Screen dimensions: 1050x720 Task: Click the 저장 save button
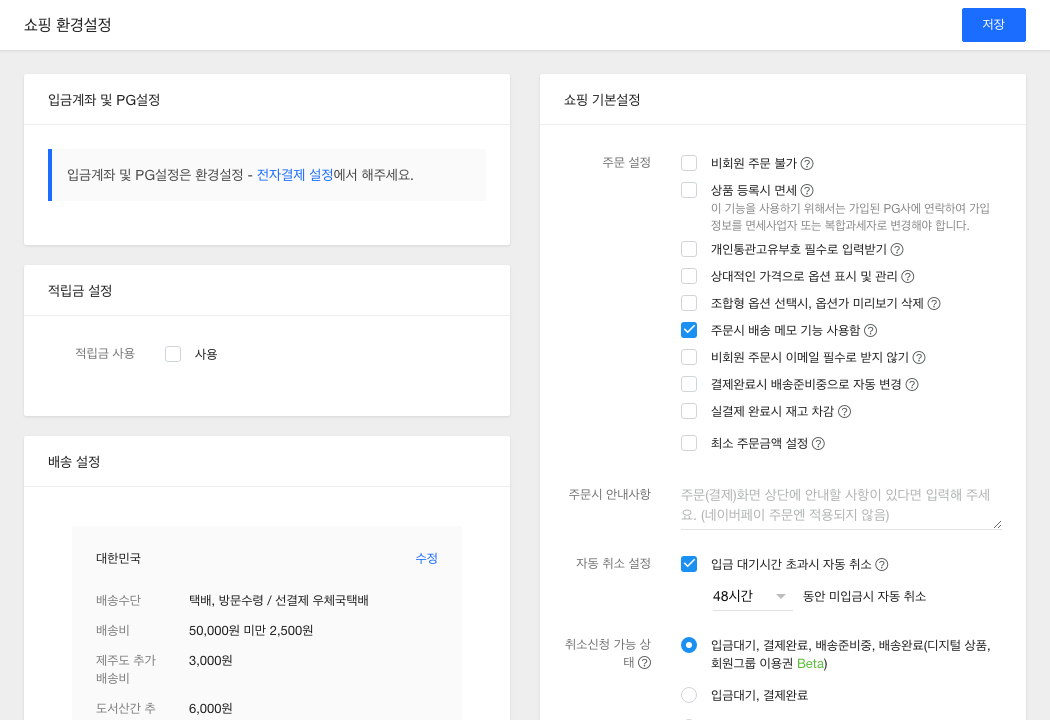[993, 25]
